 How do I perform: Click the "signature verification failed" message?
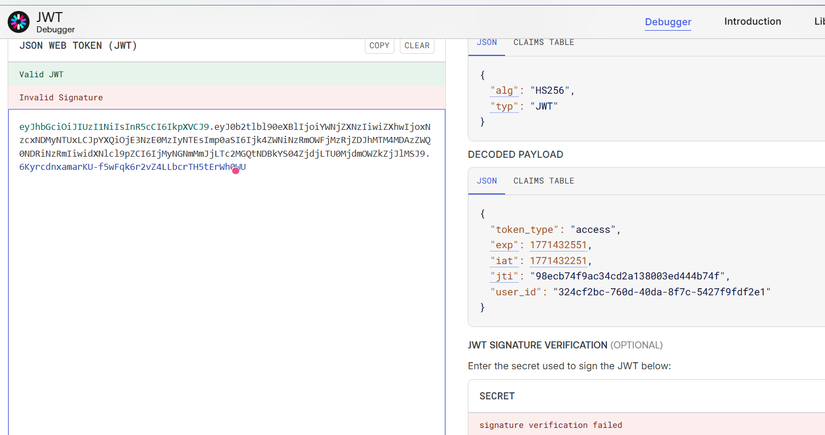(x=550, y=425)
